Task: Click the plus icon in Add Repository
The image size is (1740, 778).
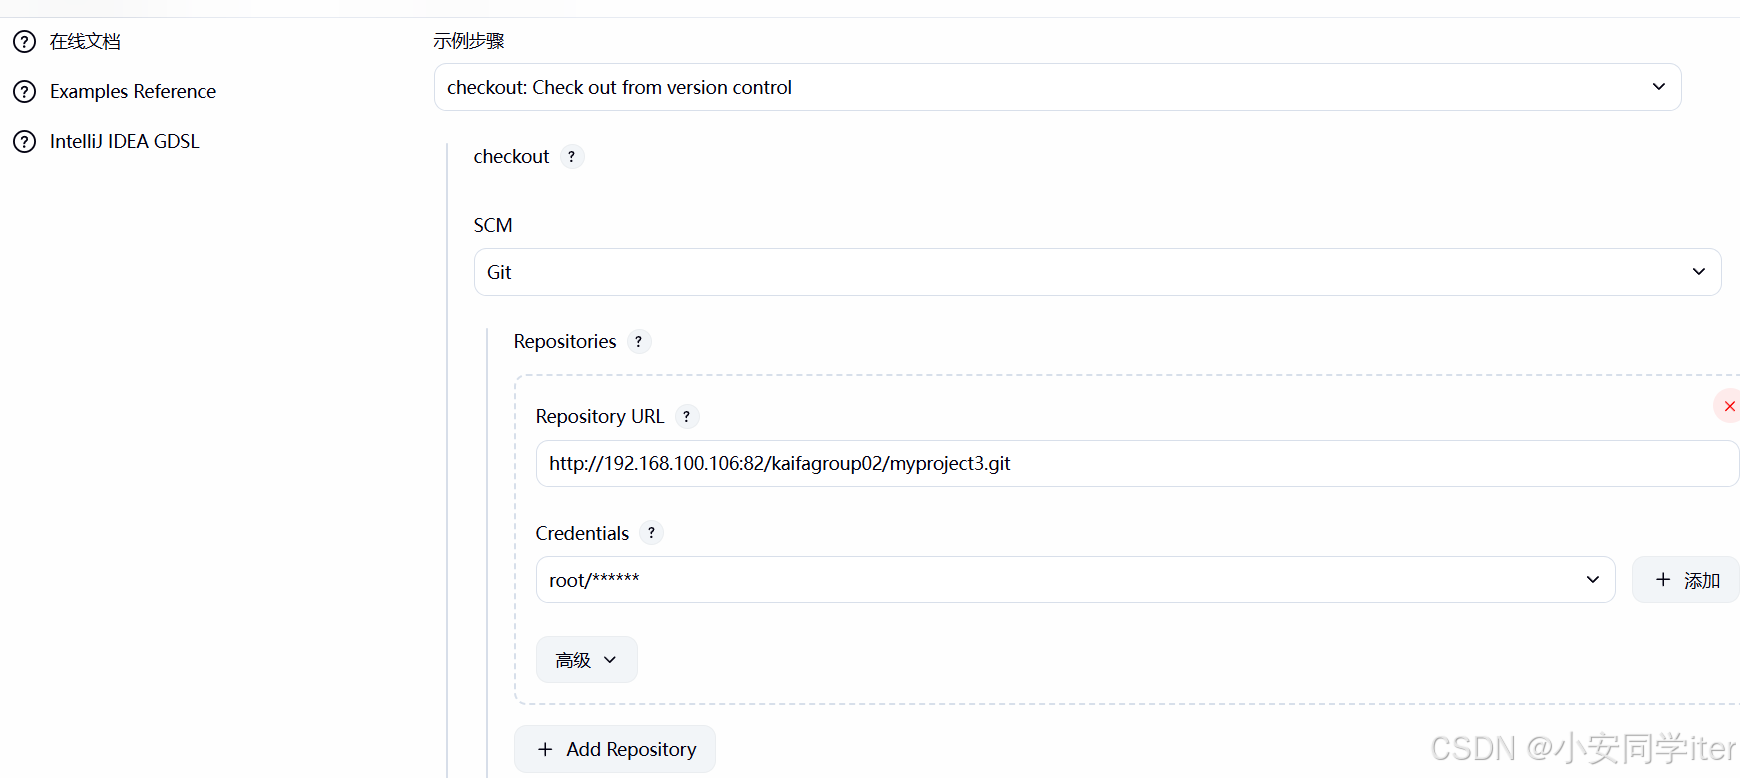Action: click(x=545, y=749)
